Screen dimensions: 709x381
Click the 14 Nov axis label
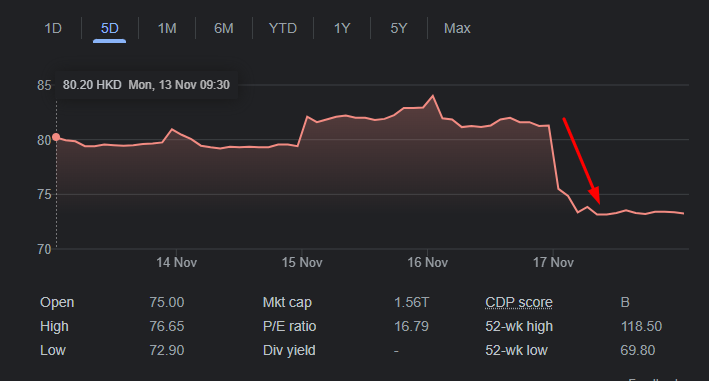(x=176, y=263)
